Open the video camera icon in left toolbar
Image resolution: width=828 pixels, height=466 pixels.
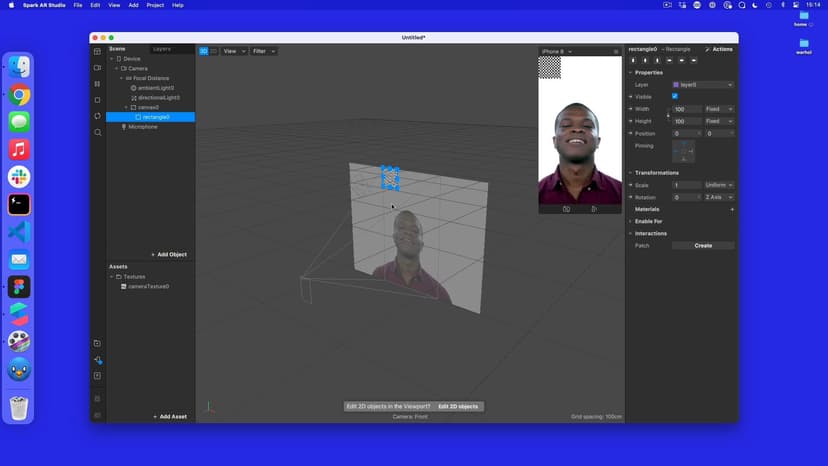coord(97,68)
